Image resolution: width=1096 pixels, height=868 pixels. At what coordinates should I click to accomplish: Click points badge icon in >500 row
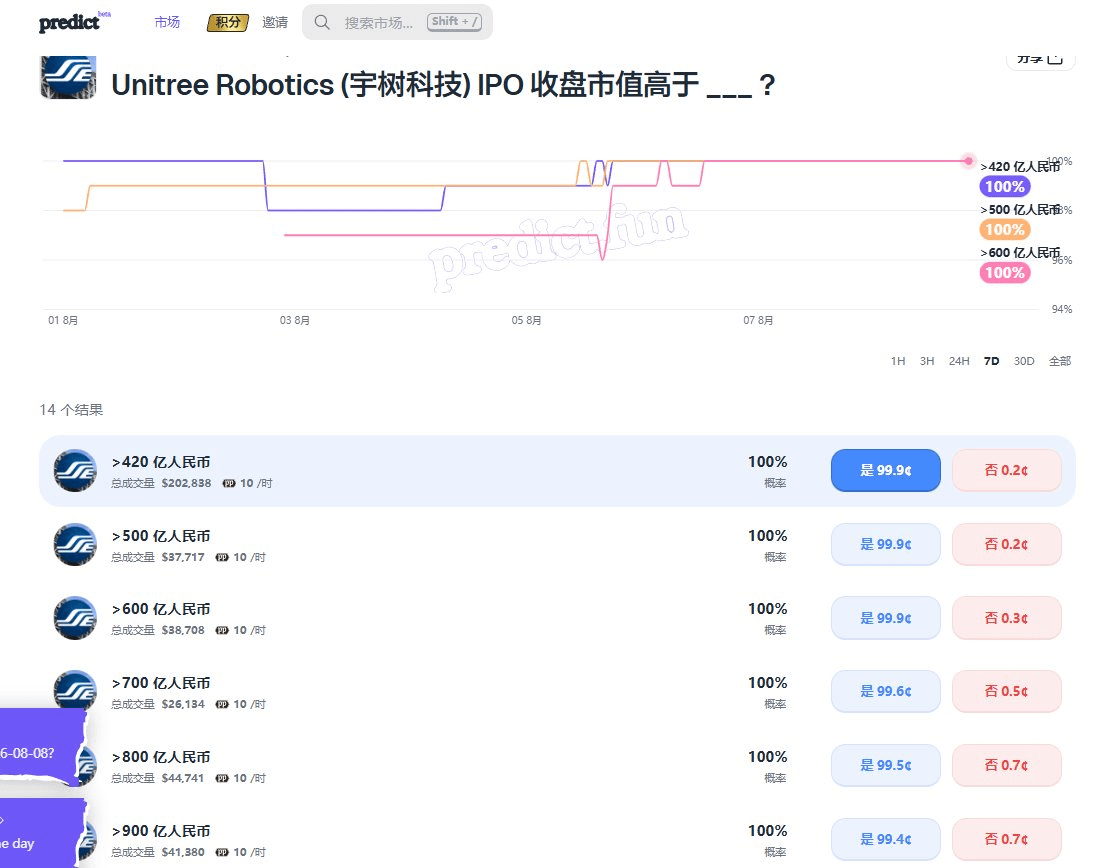pyautogui.click(x=222, y=558)
